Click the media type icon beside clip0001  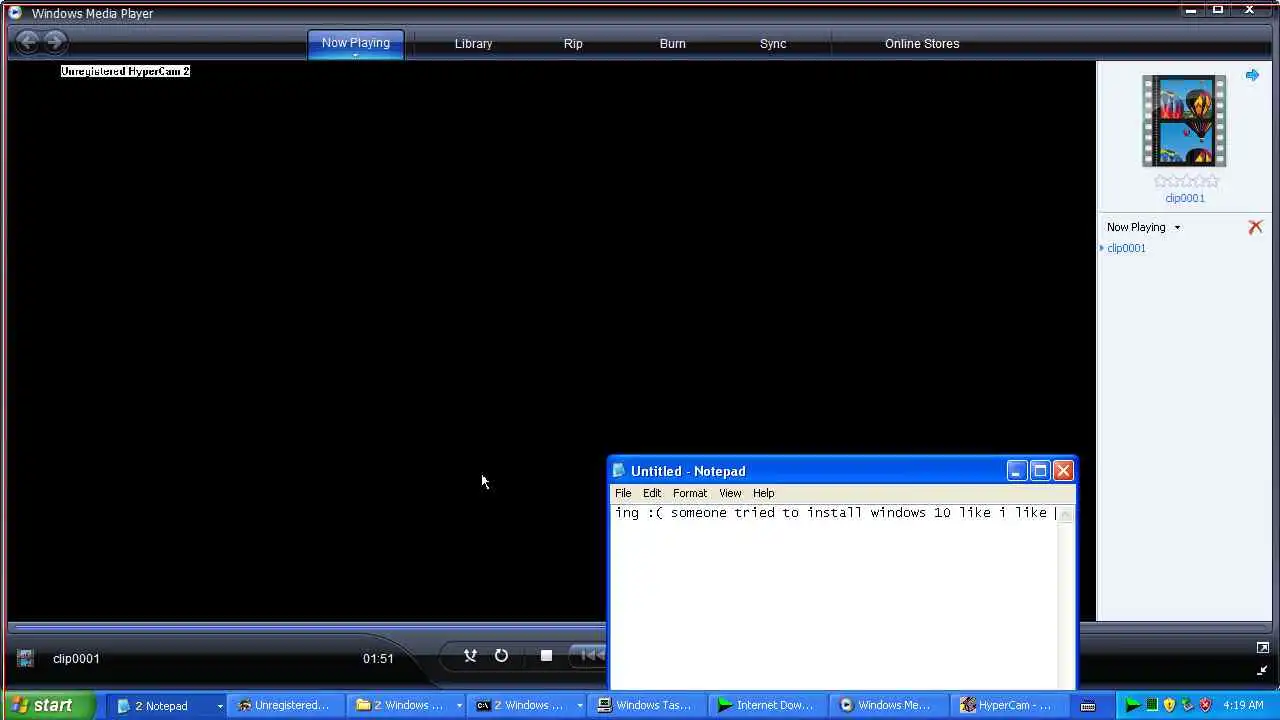[x=25, y=658]
